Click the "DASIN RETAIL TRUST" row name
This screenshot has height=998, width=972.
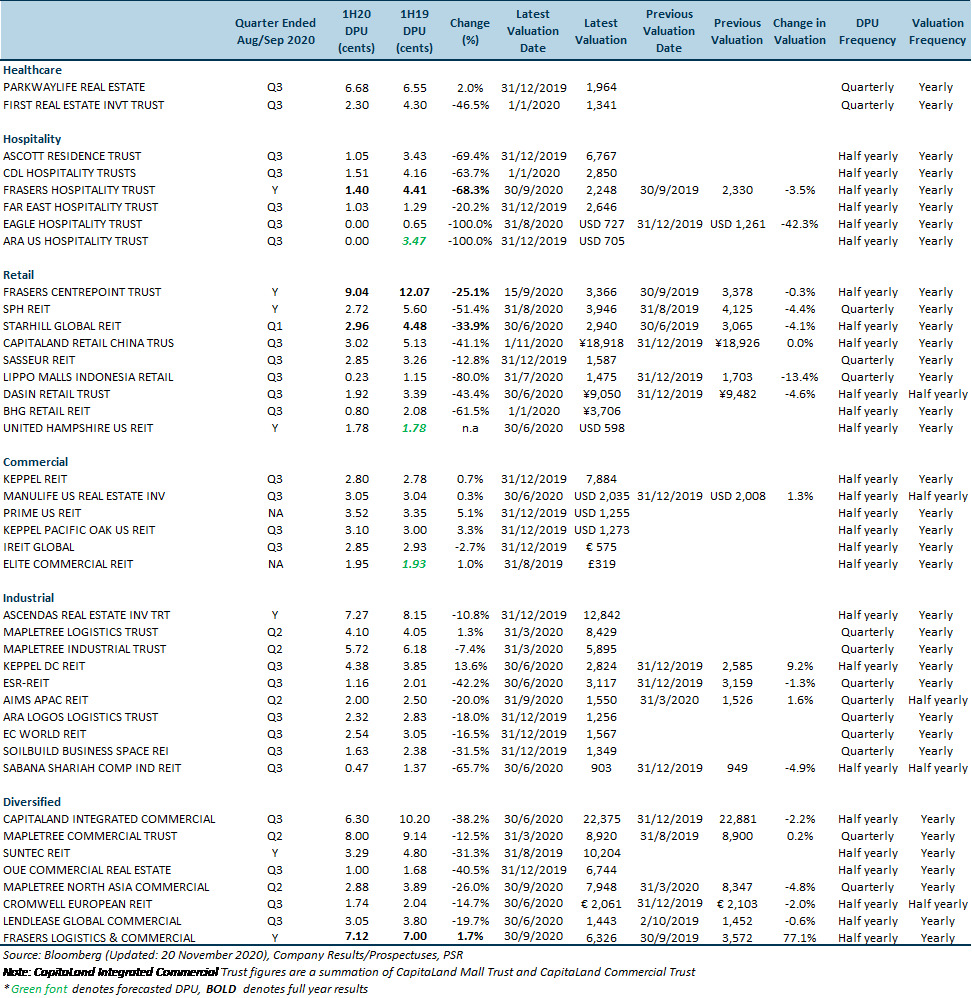coord(57,394)
